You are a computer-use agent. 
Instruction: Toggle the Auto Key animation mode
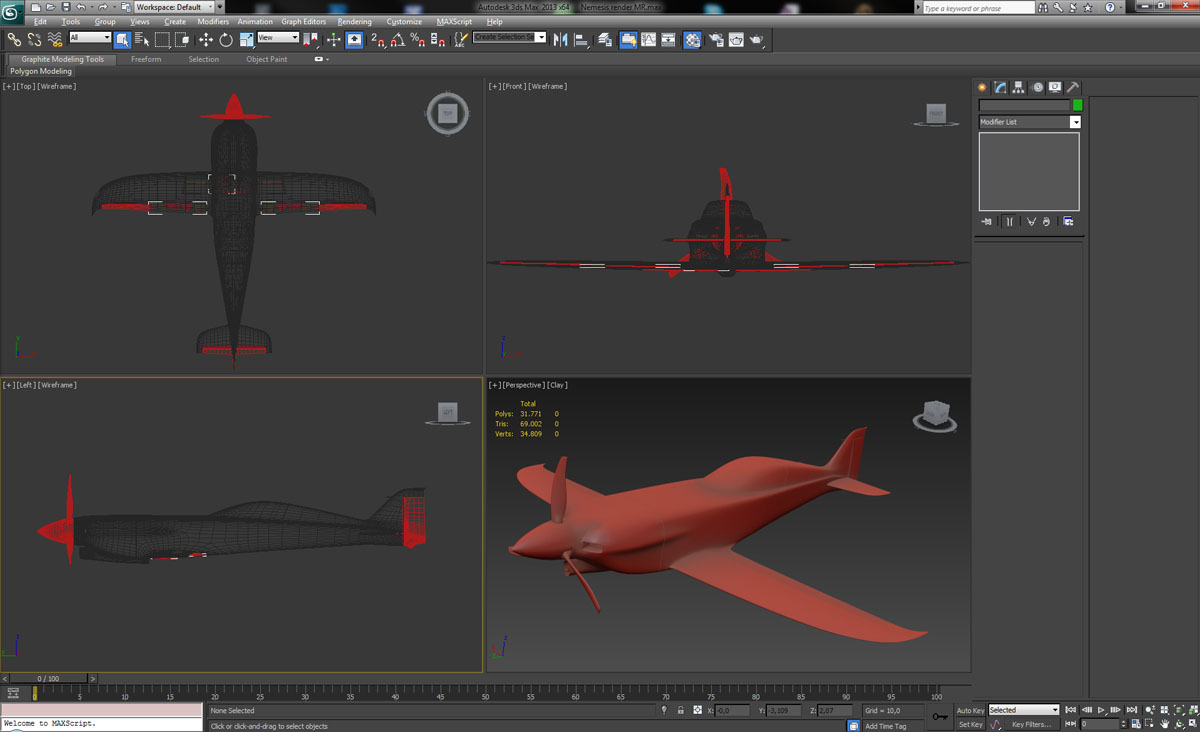coord(970,710)
